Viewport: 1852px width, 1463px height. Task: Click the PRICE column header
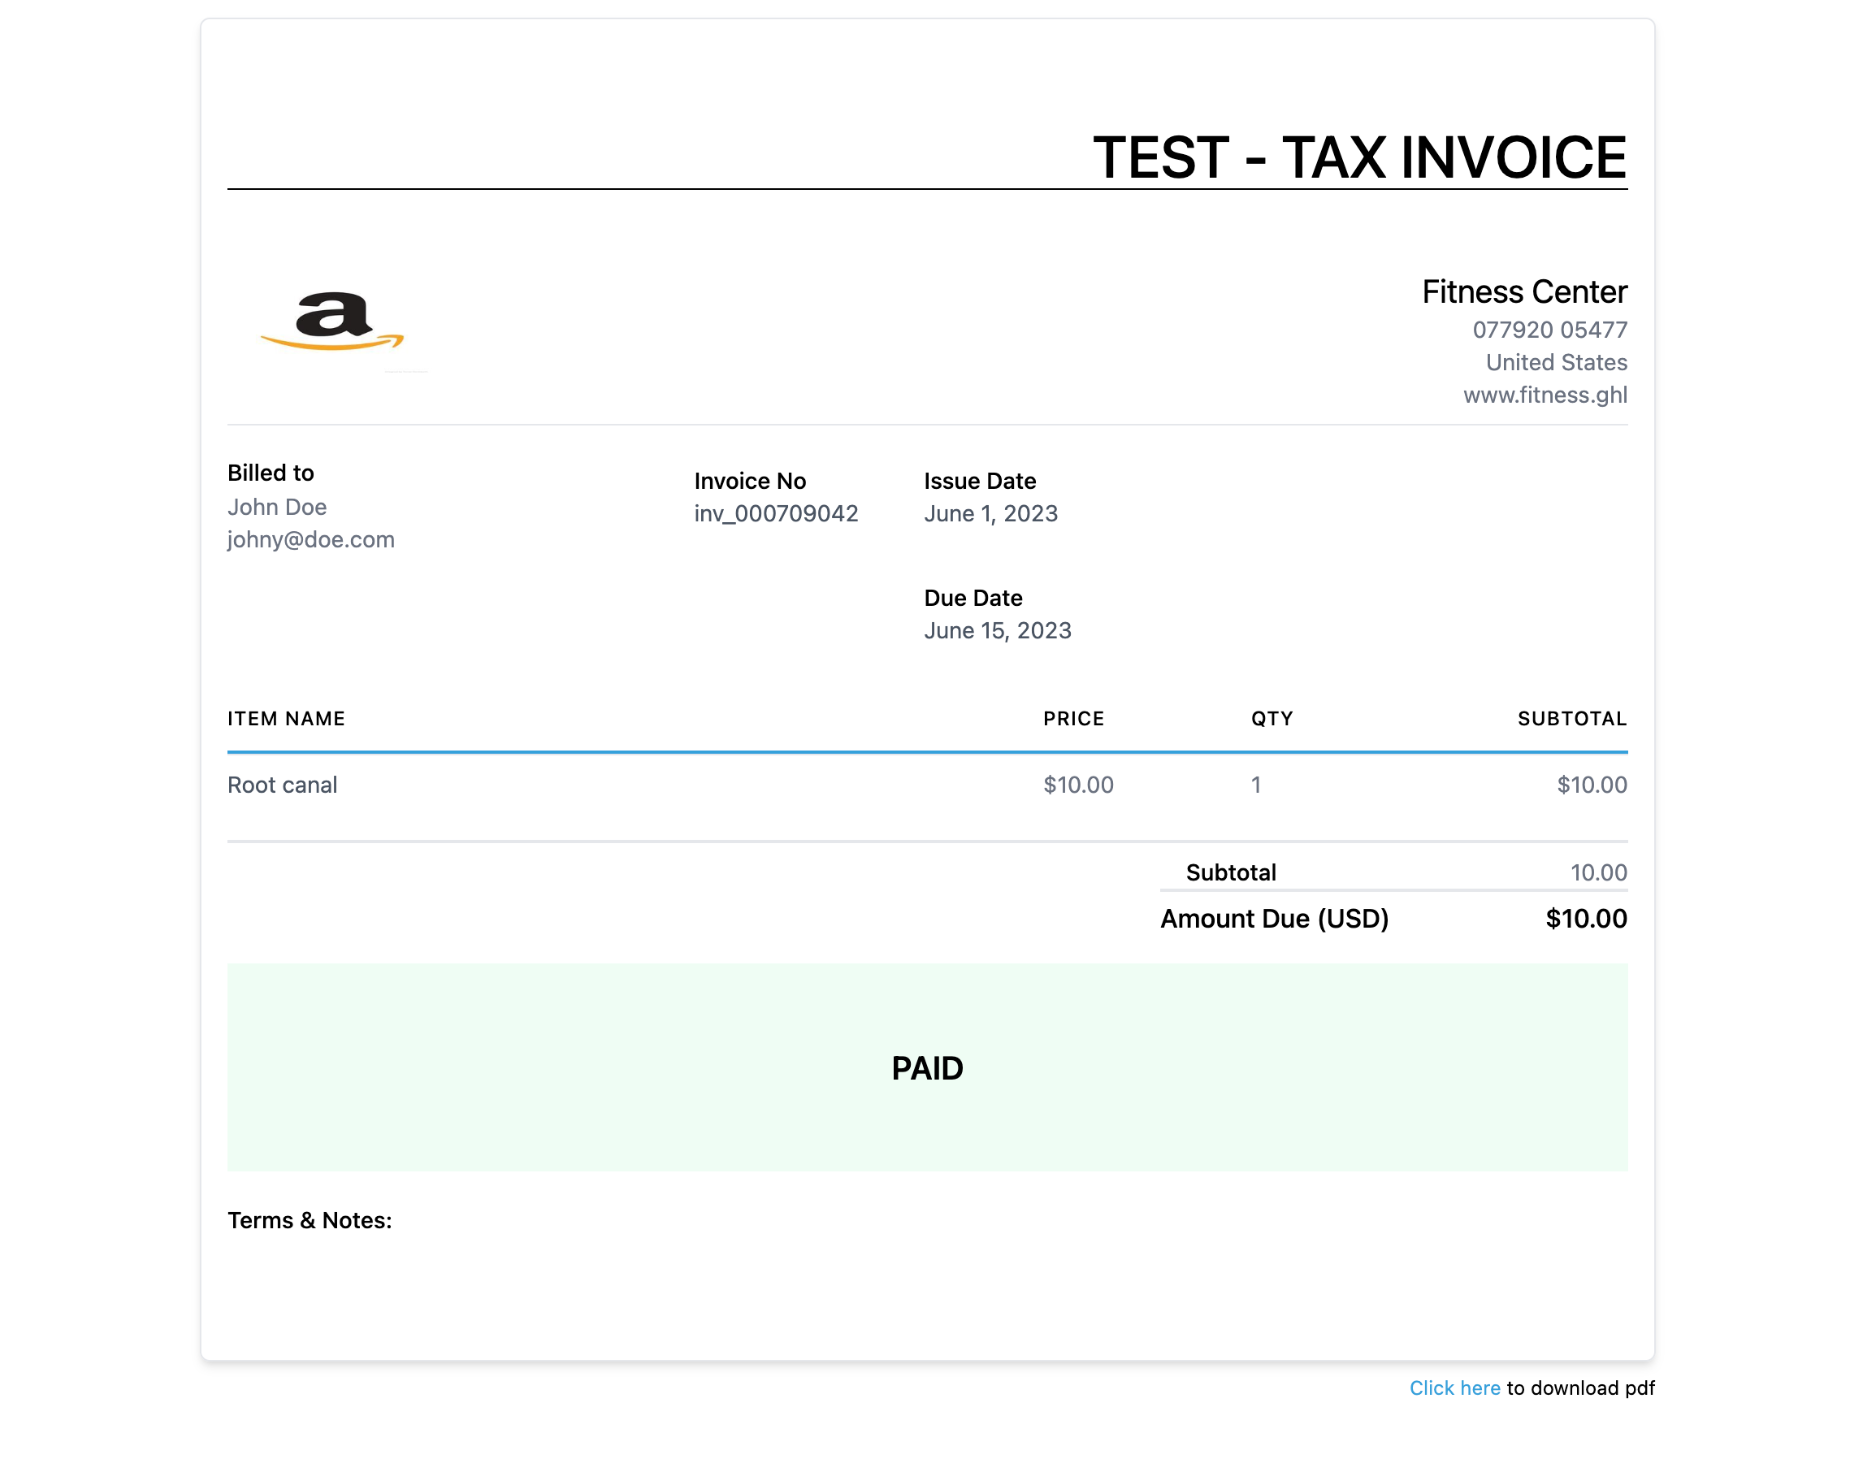[1073, 719]
